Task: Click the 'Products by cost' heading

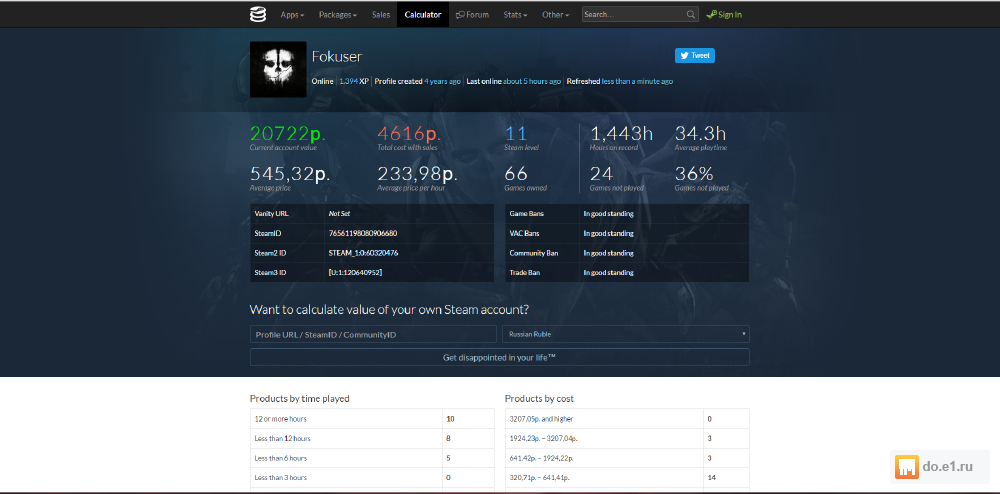Action: (x=540, y=398)
